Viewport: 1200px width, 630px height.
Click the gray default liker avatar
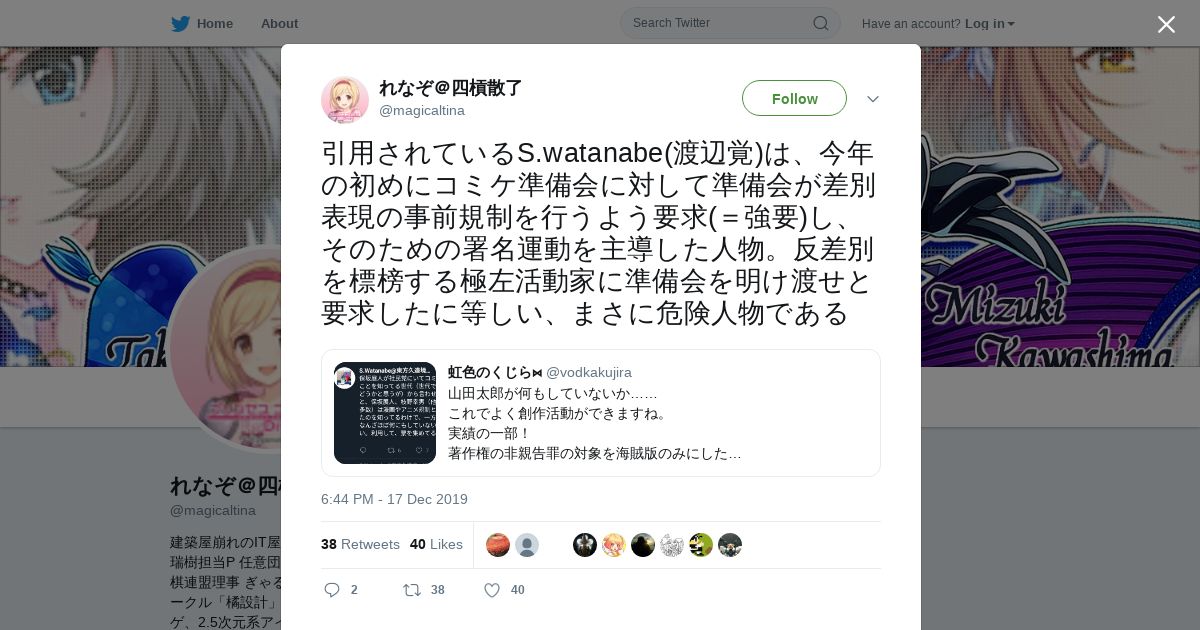click(x=527, y=545)
